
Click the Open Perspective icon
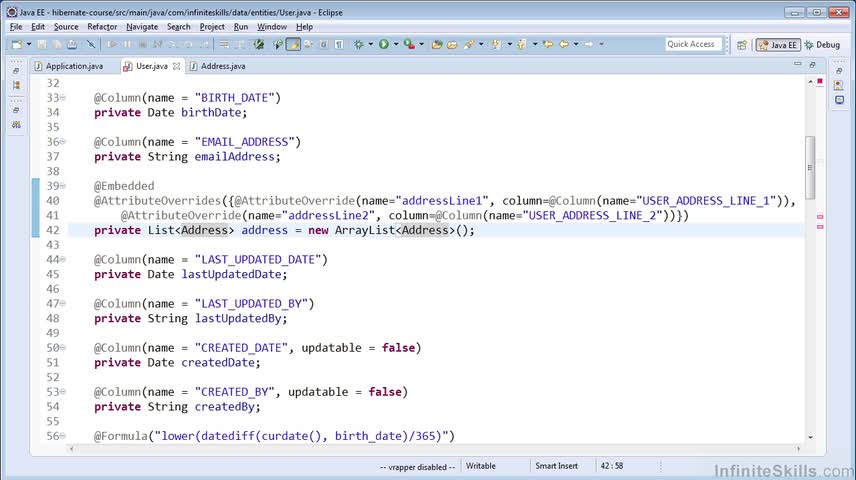tap(741, 45)
